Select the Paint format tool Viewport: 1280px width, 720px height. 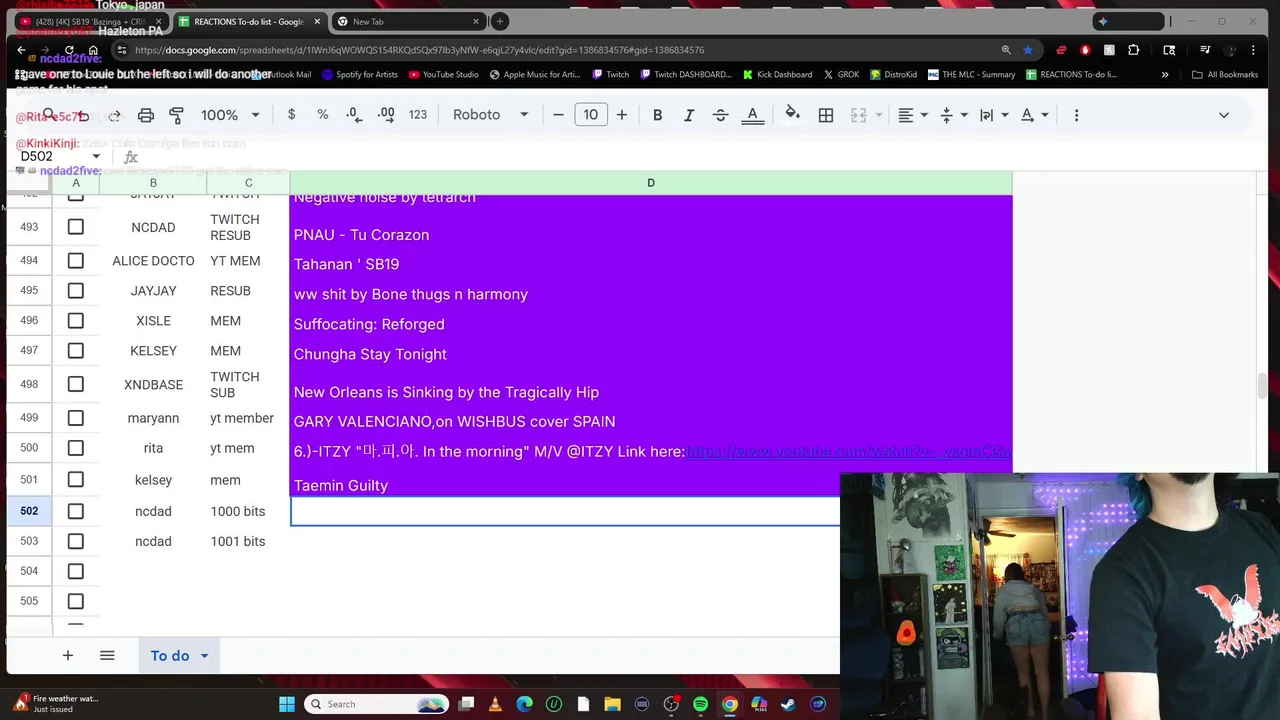coord(177,115)
